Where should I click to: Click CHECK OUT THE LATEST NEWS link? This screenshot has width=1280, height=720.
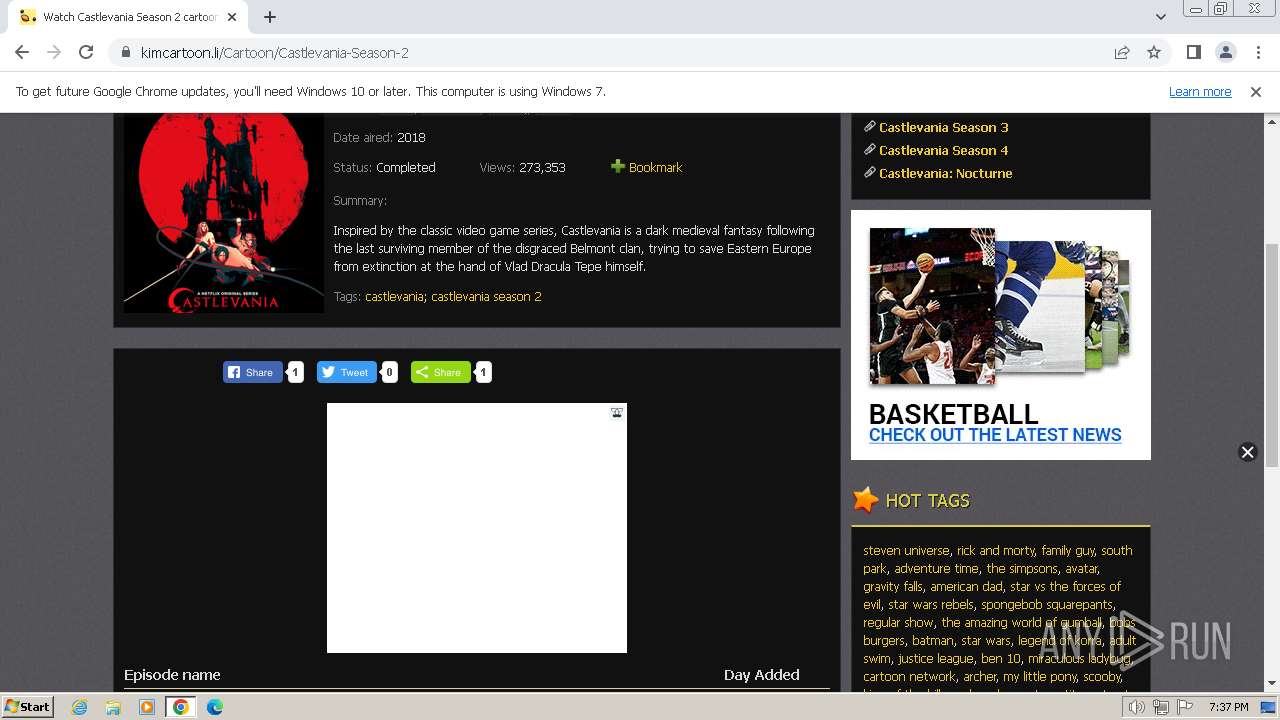995,435
